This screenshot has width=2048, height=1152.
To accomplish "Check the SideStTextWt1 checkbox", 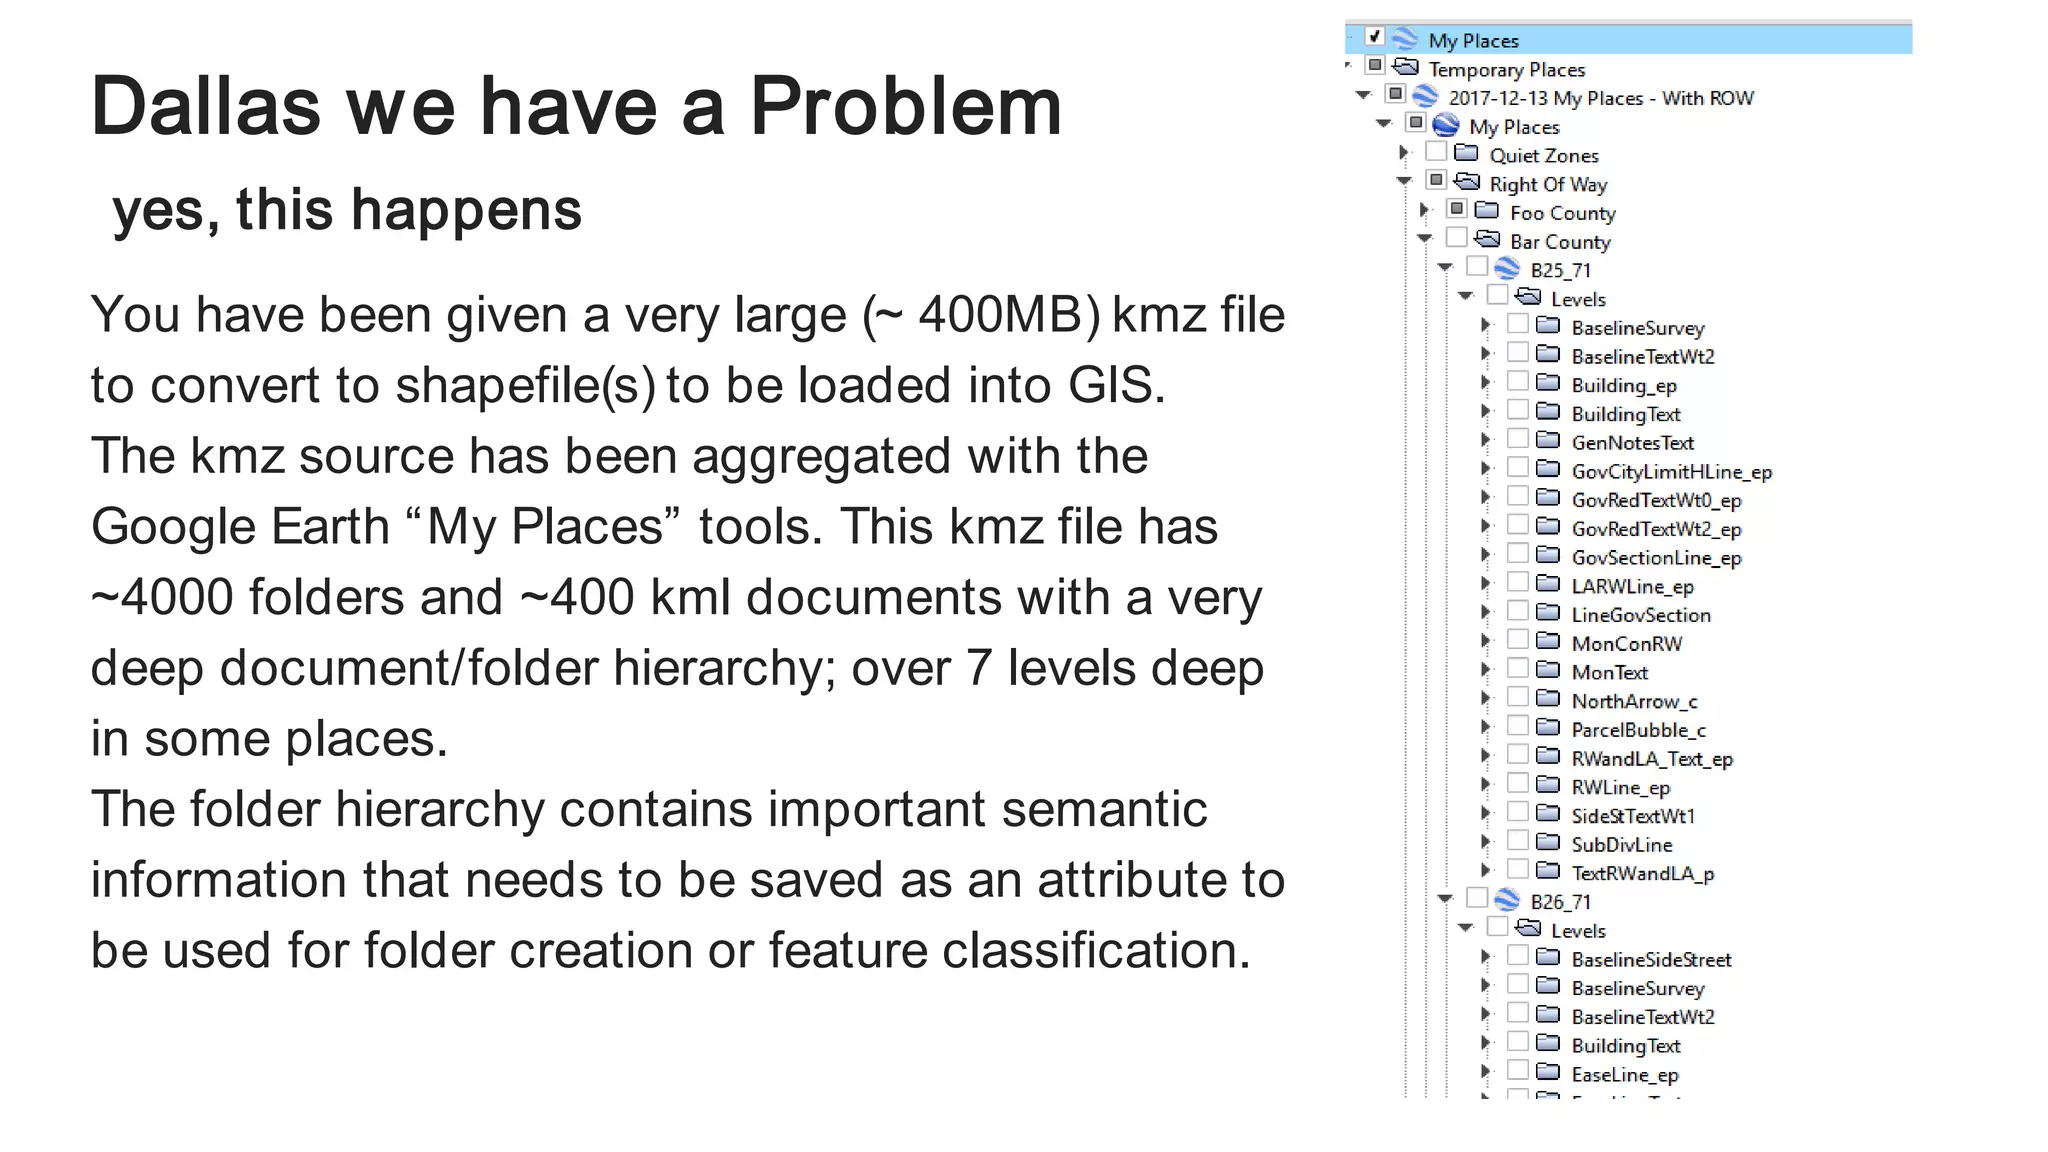I will (x=1518, y=812).
